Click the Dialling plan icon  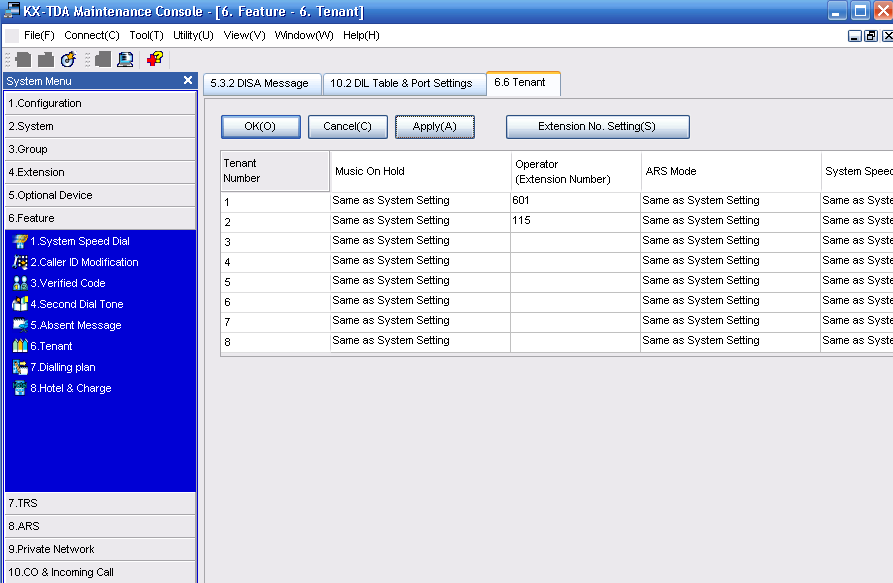pos(20,367)
